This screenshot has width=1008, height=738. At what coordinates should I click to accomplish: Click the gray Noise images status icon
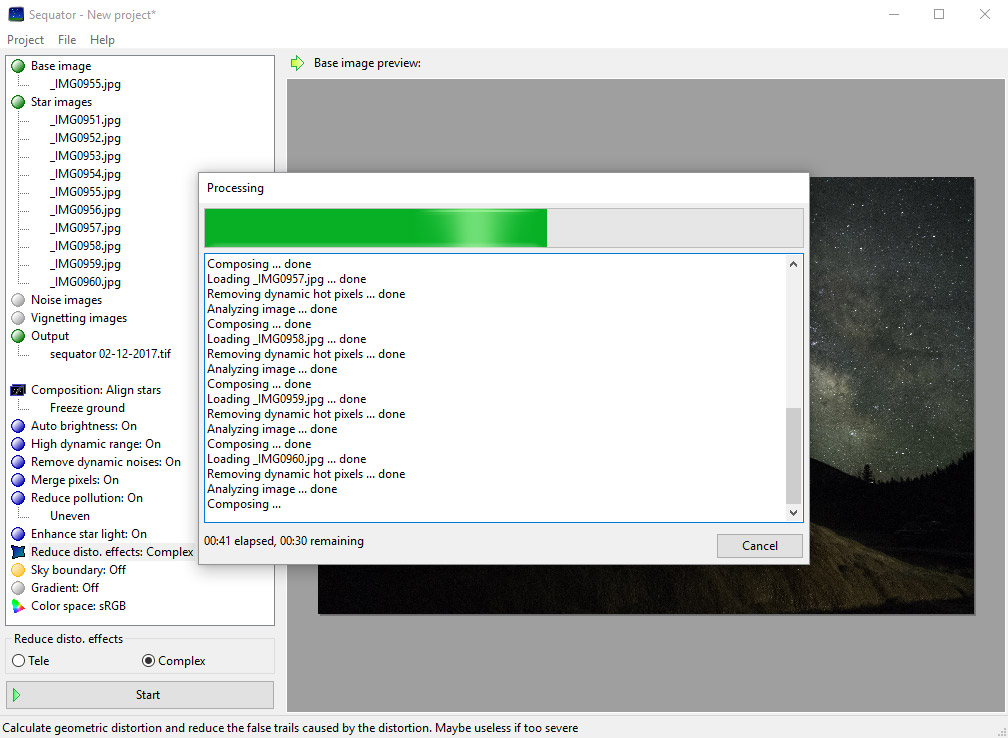point(18,300)
